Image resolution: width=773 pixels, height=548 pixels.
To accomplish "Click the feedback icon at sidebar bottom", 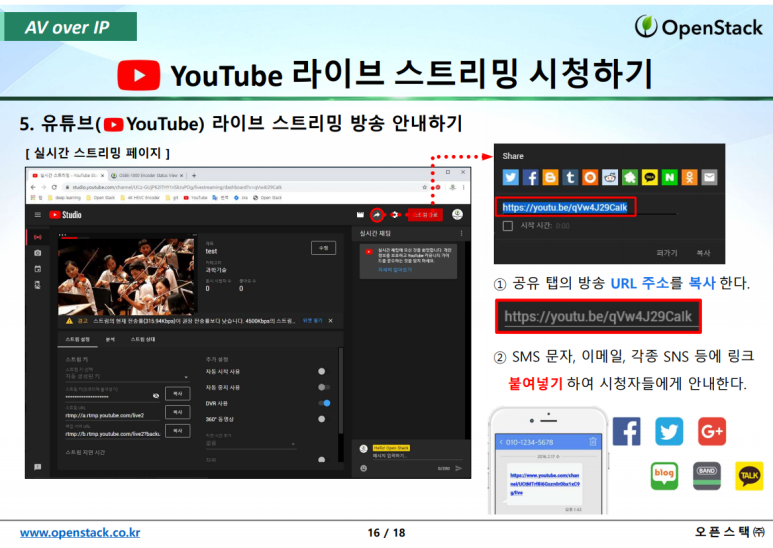I will click(37, 467).
